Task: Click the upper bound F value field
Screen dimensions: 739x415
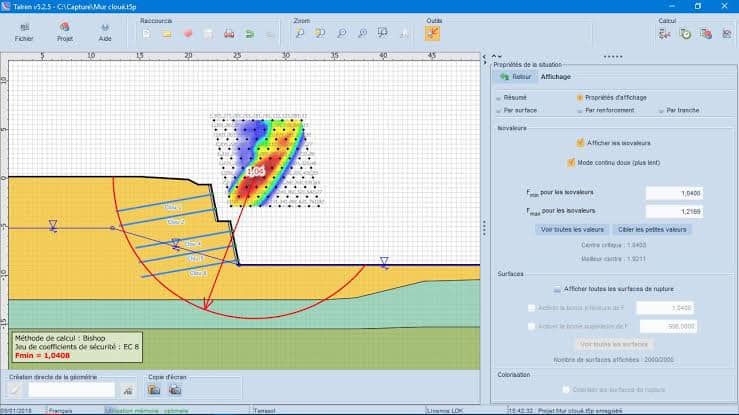Action: click(x=668, y=326)
